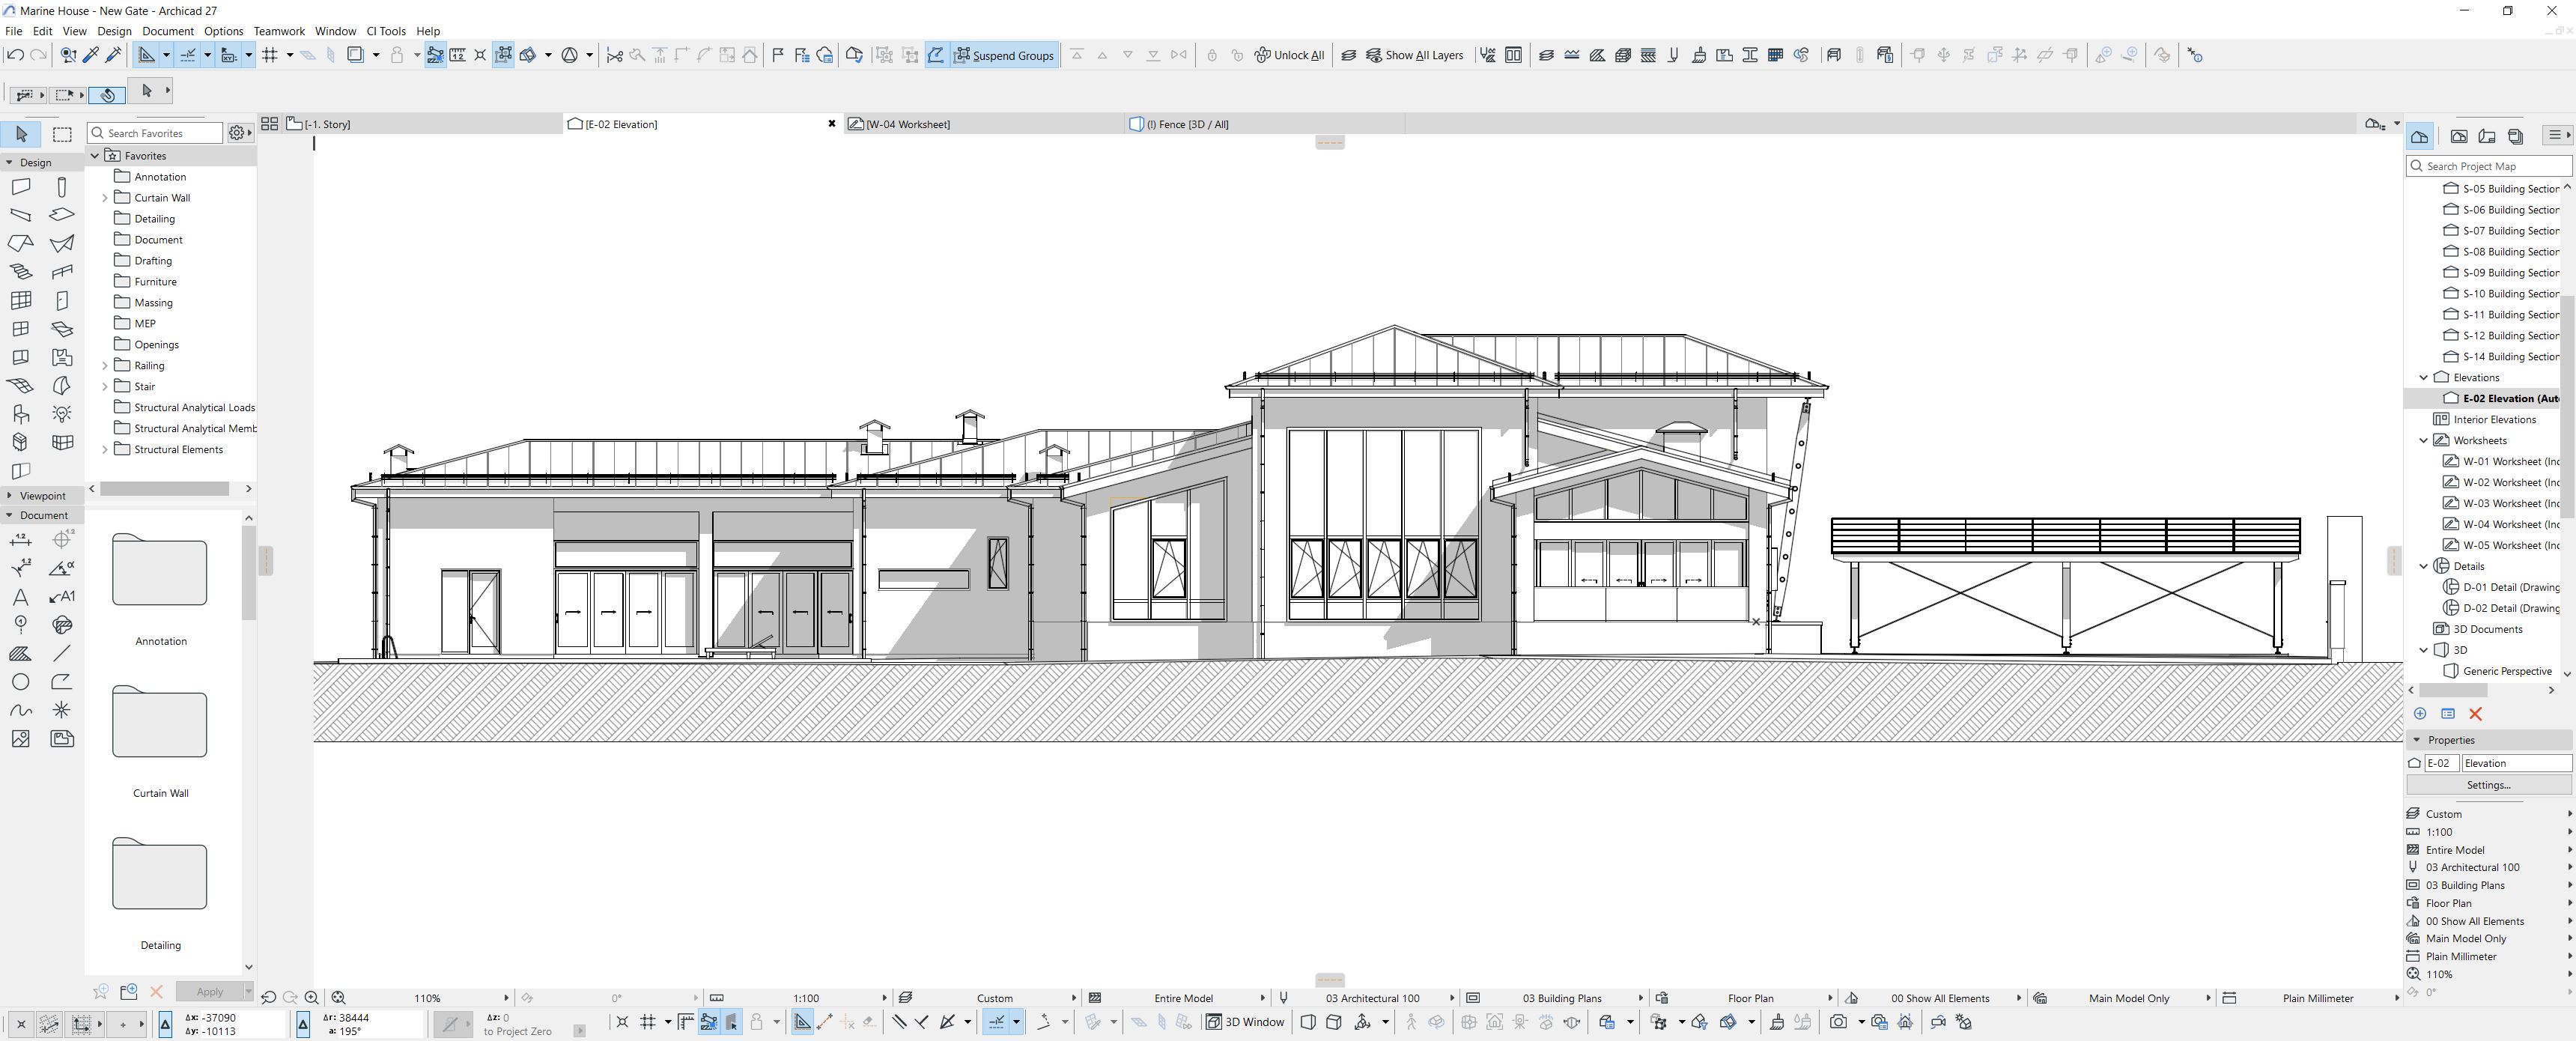Select the Arrow tool in the toolbox

point(21,133)
